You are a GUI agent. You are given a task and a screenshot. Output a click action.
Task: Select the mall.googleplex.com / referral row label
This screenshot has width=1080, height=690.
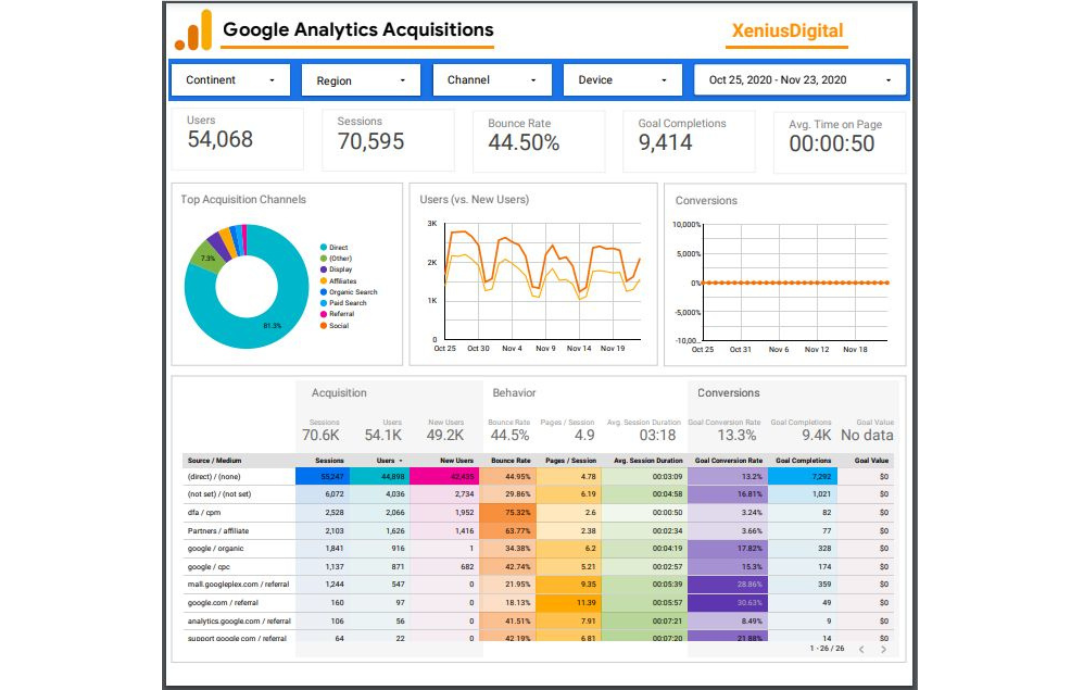[238, 585]
